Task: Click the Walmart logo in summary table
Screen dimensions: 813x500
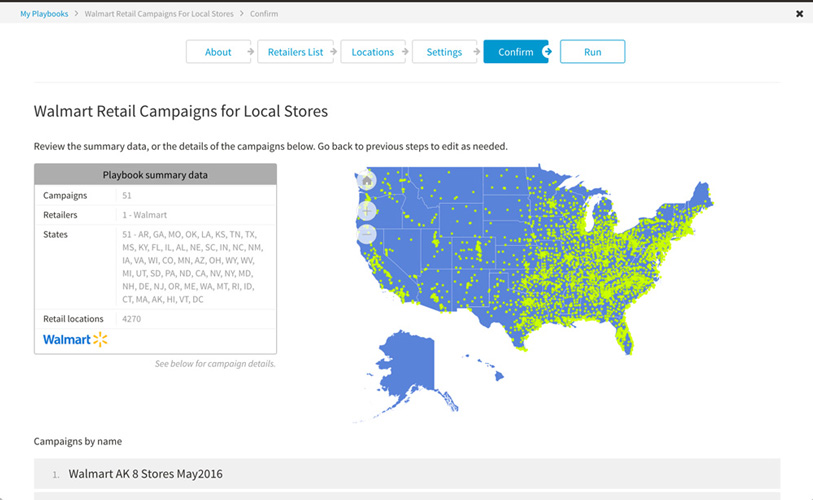Action: pos(75,340)
